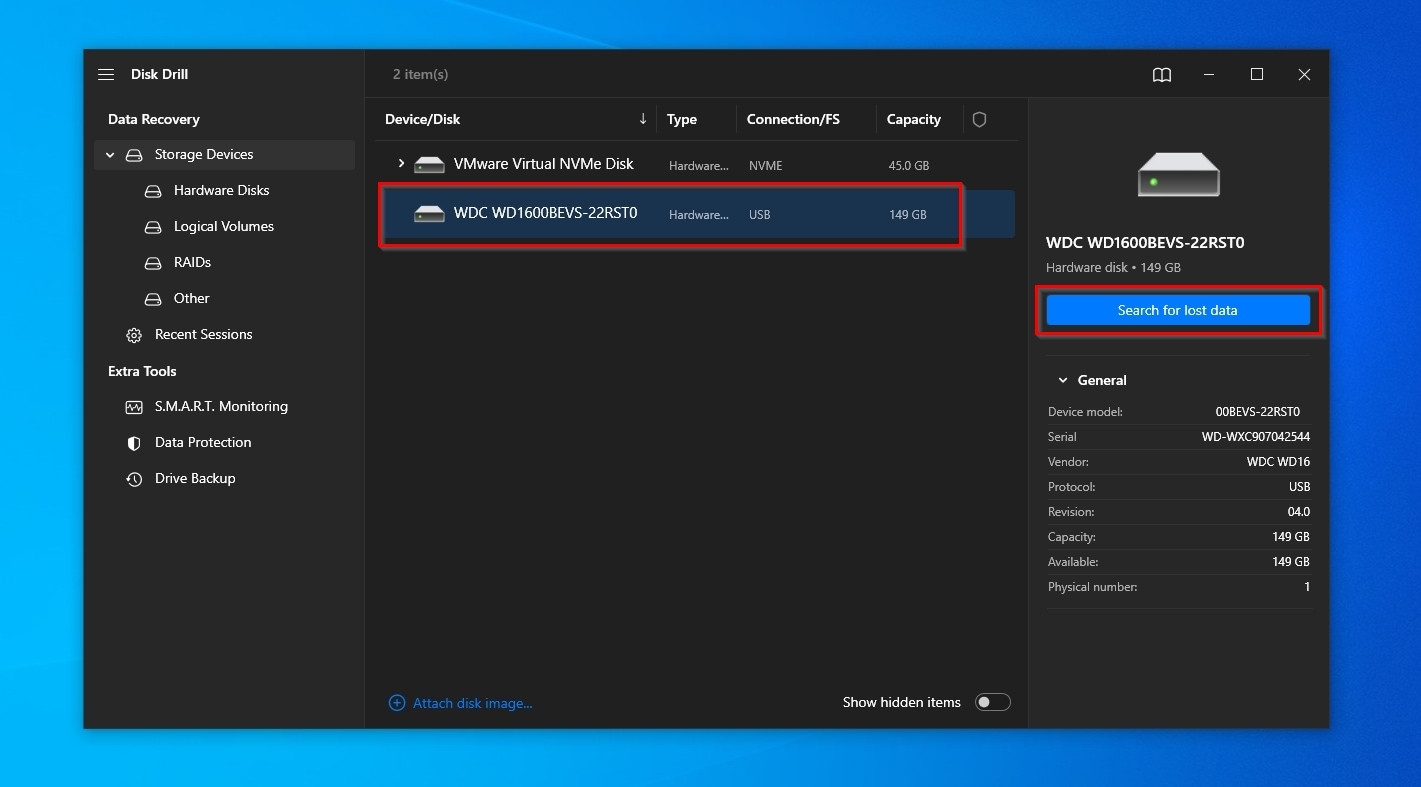Click the Data Protection shield icon
Viewport: 1421px width, 787px height.
click(134, 443)
